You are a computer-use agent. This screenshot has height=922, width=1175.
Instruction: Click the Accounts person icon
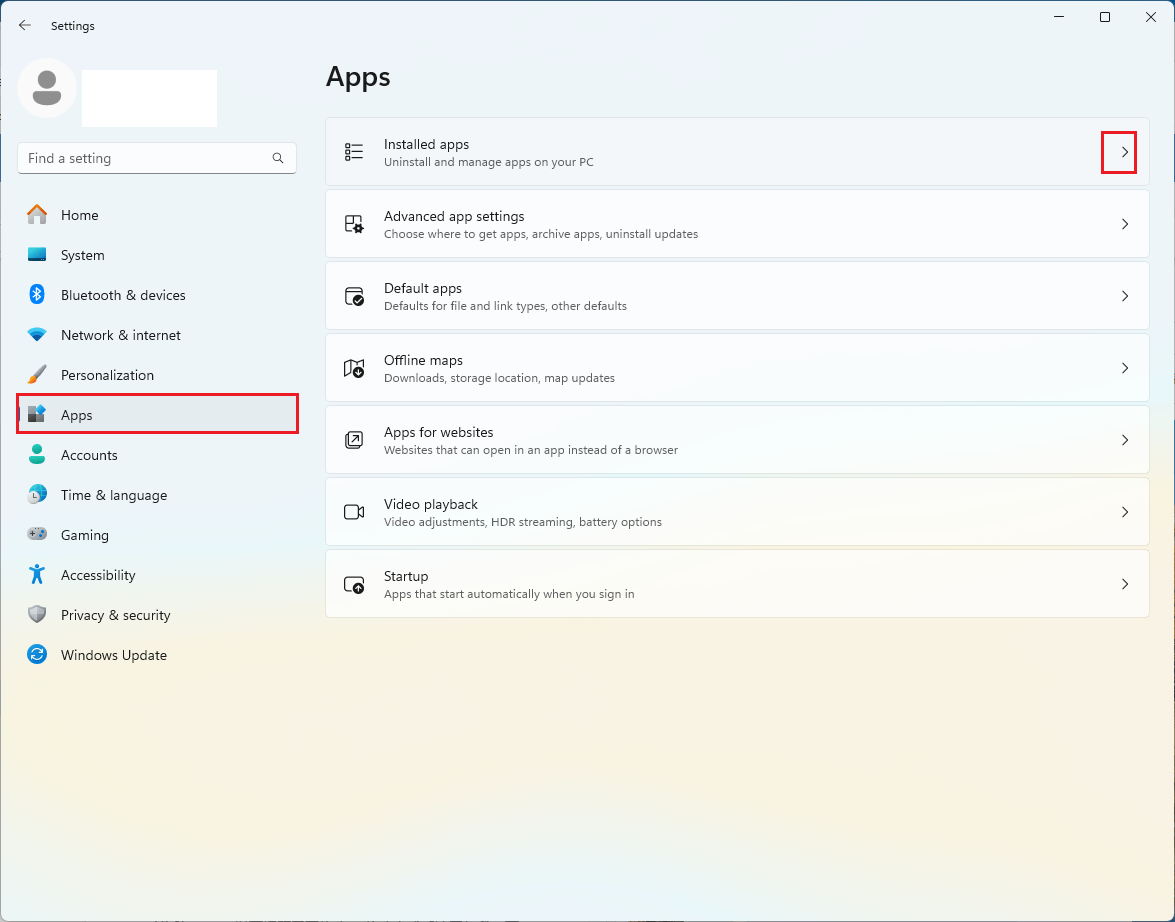37,454
